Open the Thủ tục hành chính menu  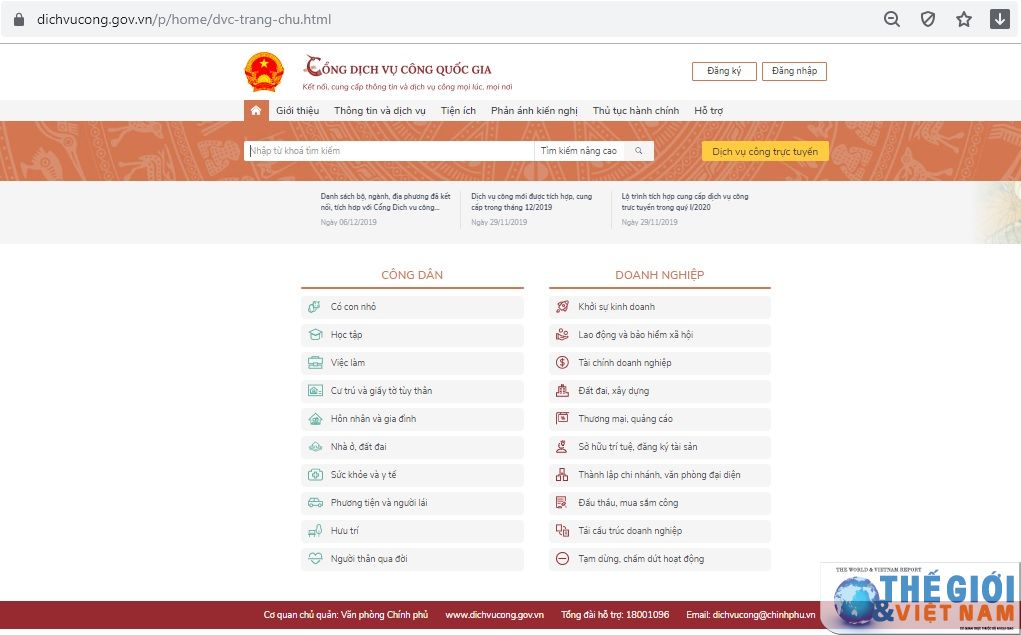pos(635,111)
